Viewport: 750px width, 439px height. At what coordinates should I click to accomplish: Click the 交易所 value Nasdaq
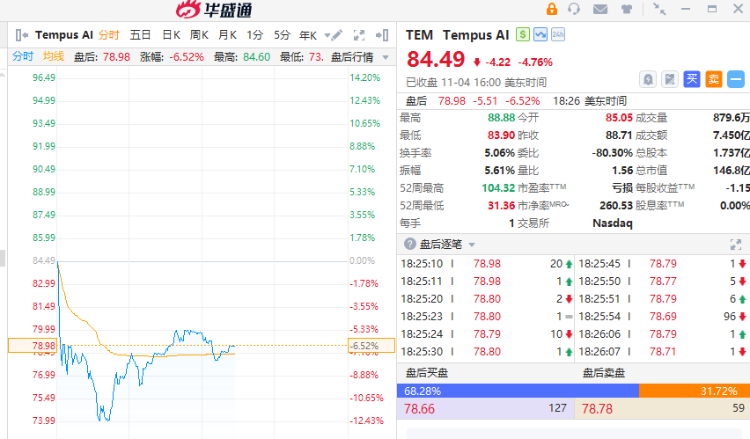[x=612, y=223]
